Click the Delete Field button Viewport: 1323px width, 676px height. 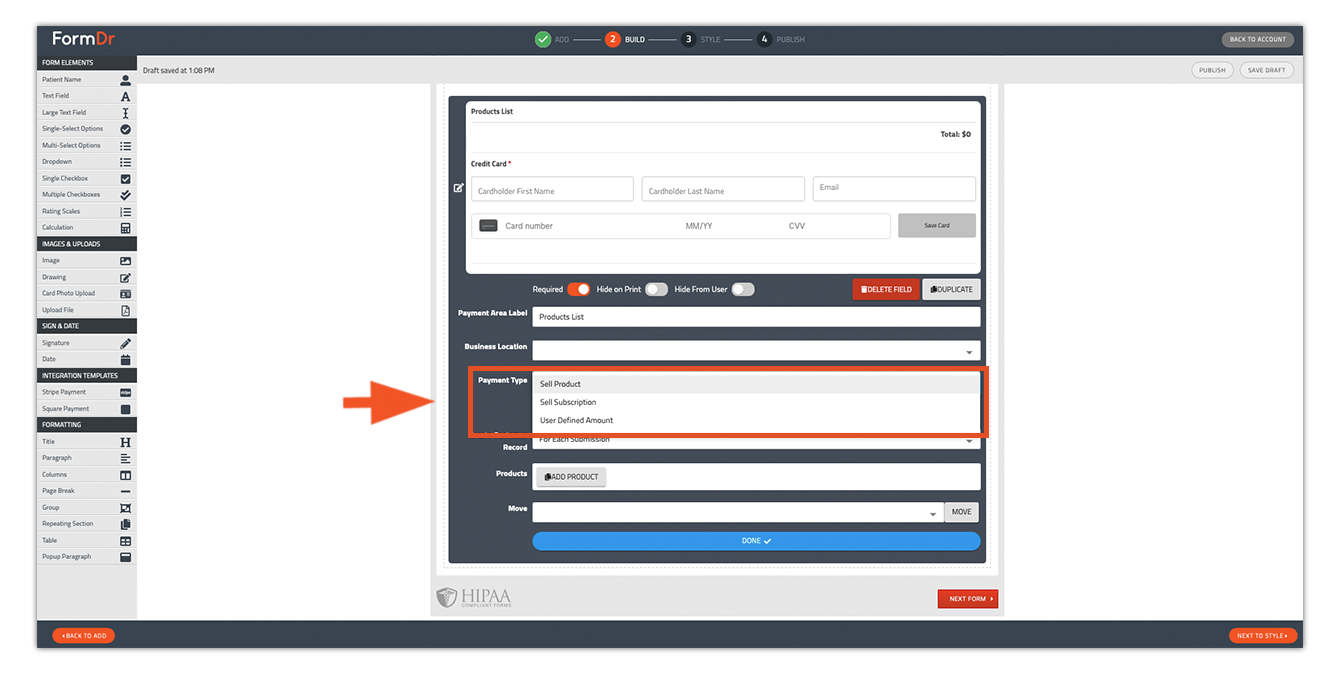pos(886,289)
